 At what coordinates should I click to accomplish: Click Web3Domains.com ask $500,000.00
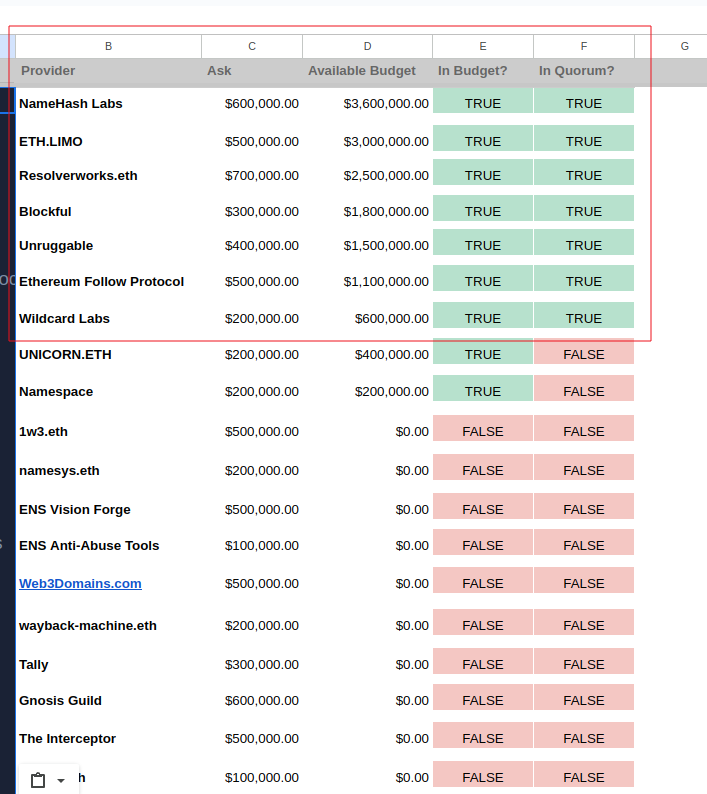[x=262, y=583]
